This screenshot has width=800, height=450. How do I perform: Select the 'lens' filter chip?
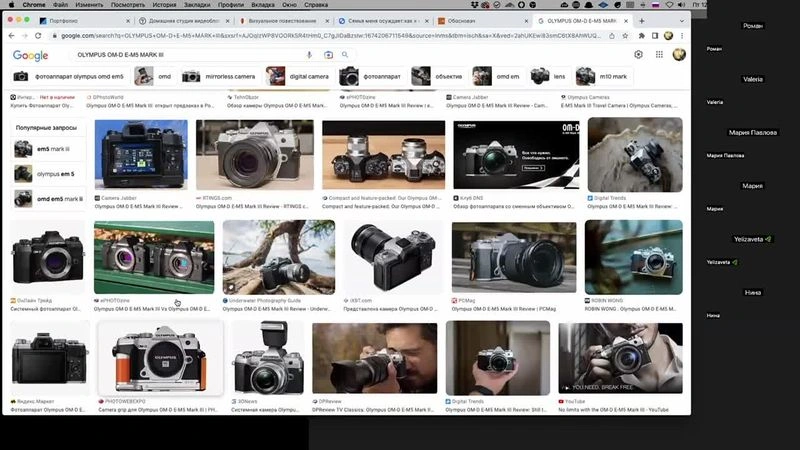click(549, 77)
